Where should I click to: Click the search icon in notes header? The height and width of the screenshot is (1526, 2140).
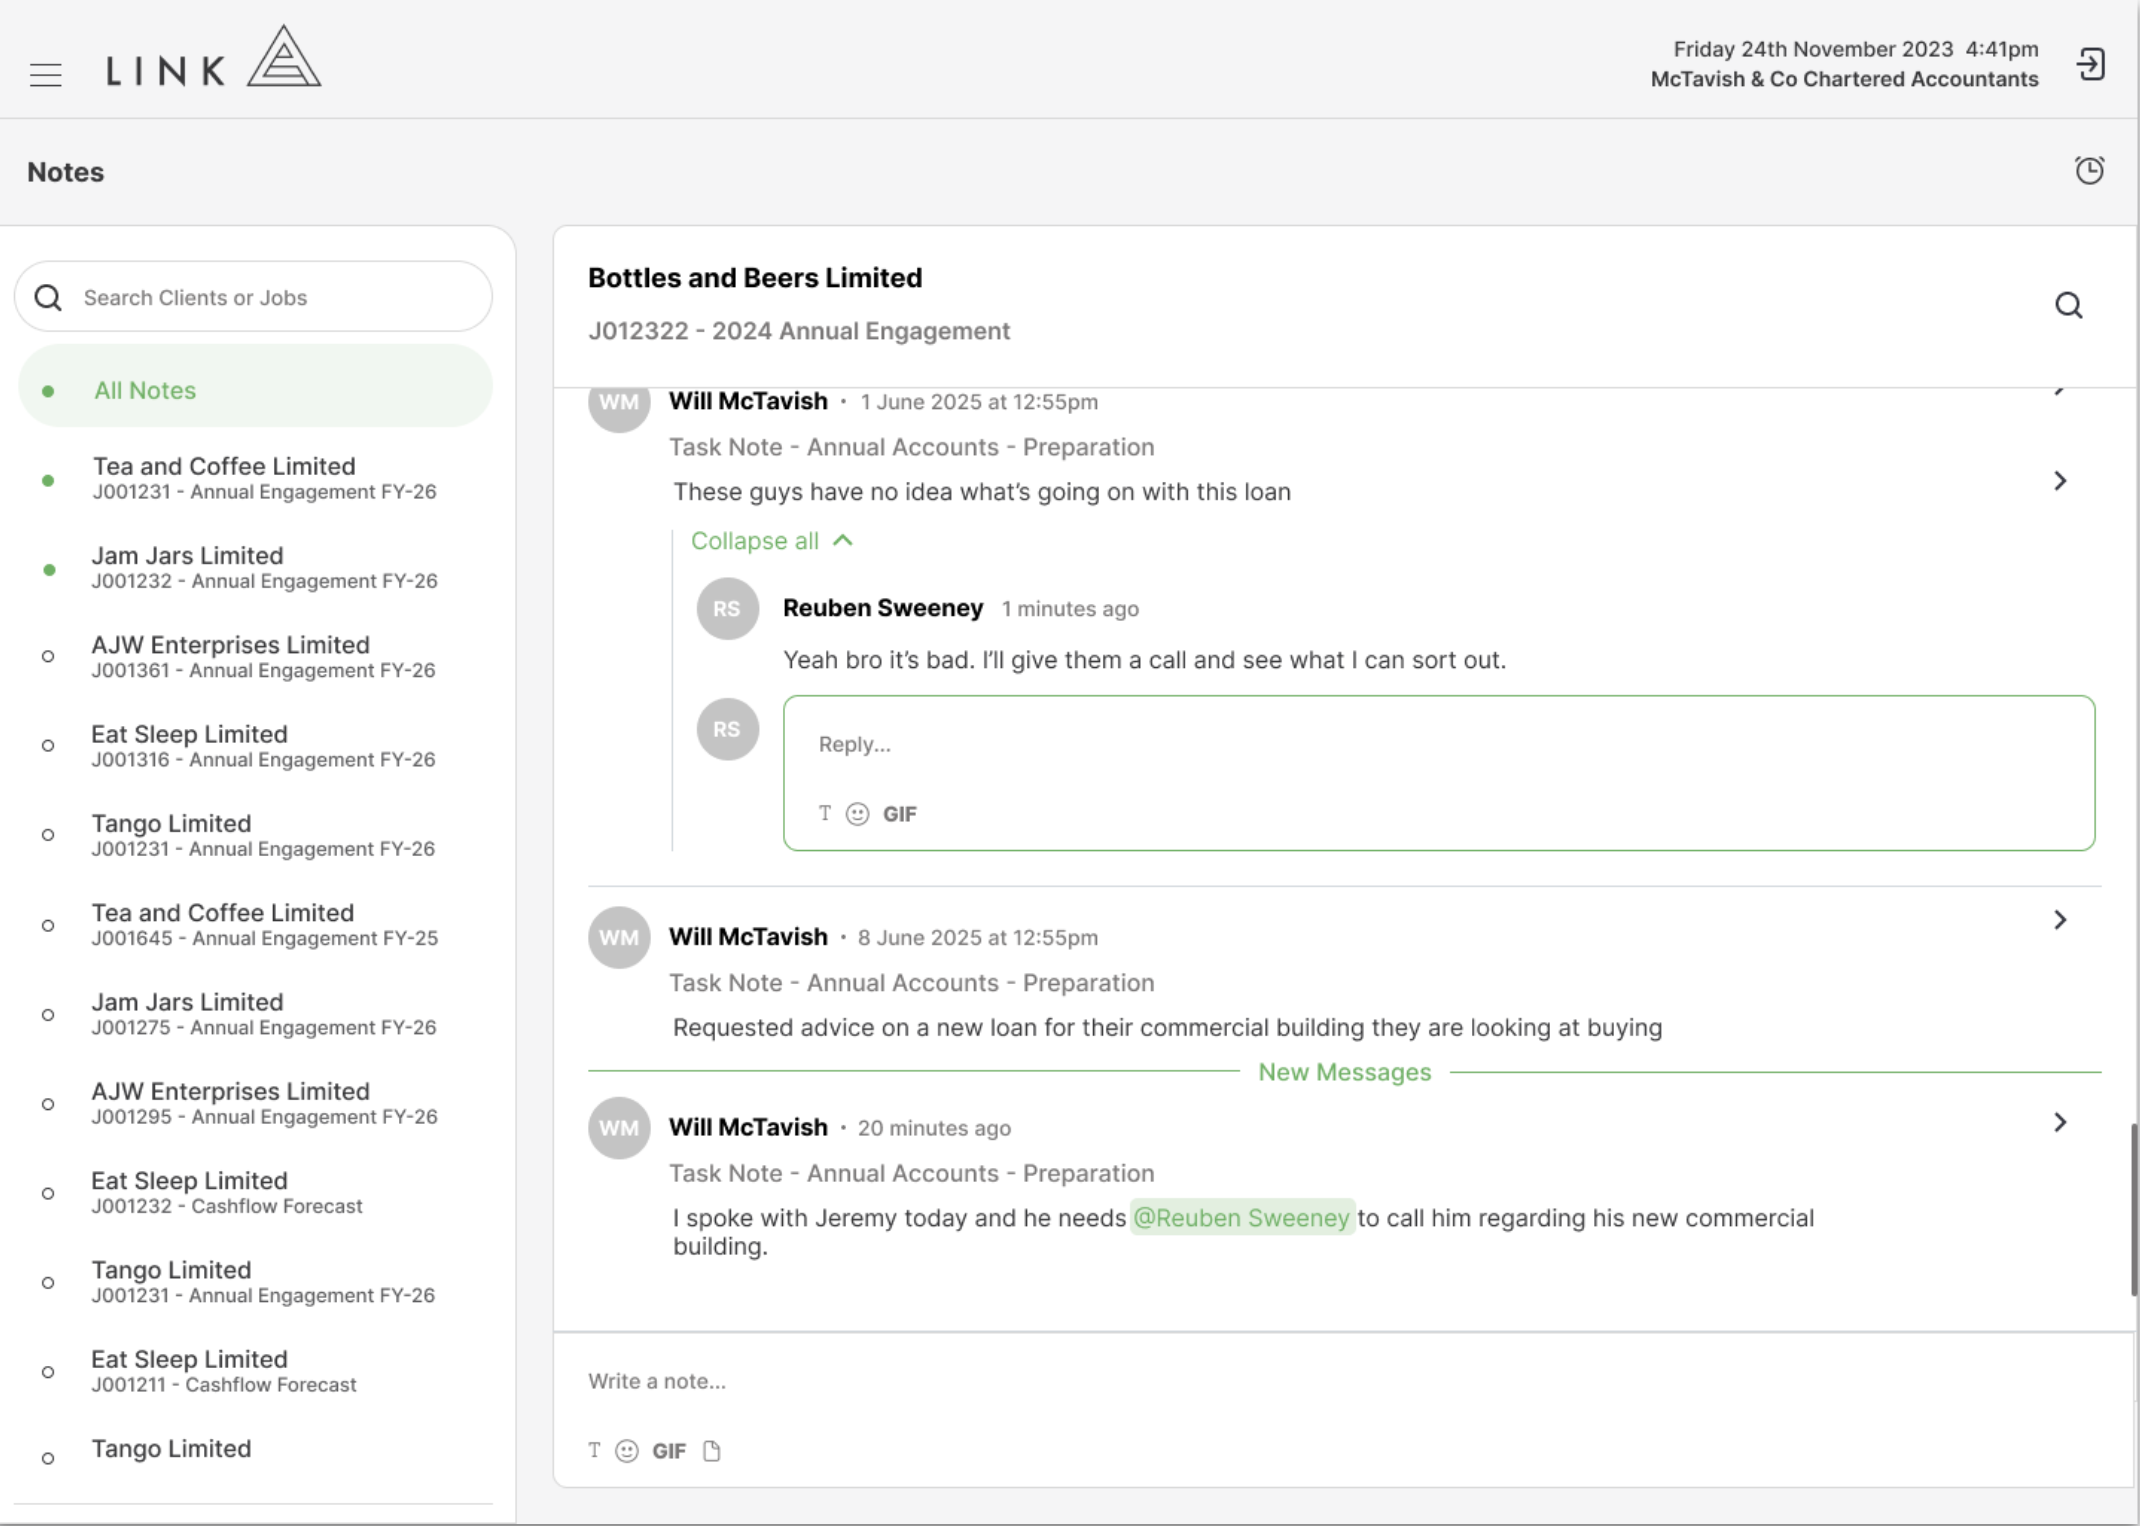coord(2068,305)
